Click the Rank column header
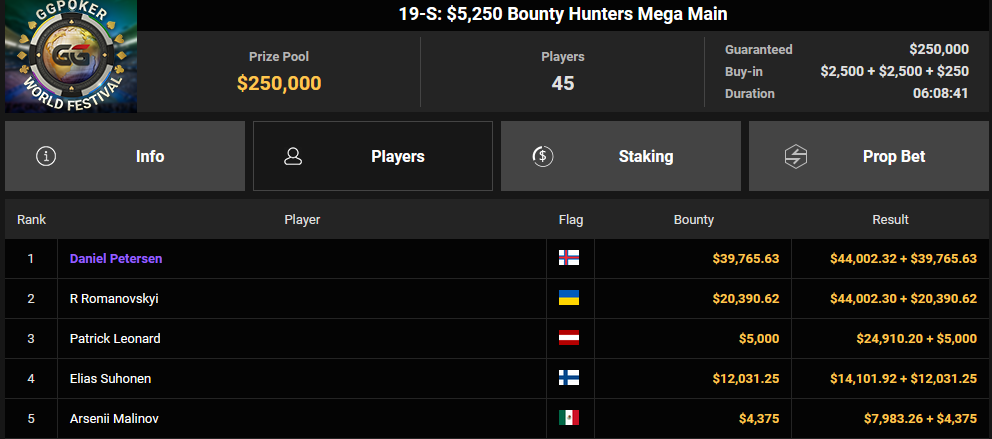This screenshot has width=992, height=439. [x=31, y=220]
